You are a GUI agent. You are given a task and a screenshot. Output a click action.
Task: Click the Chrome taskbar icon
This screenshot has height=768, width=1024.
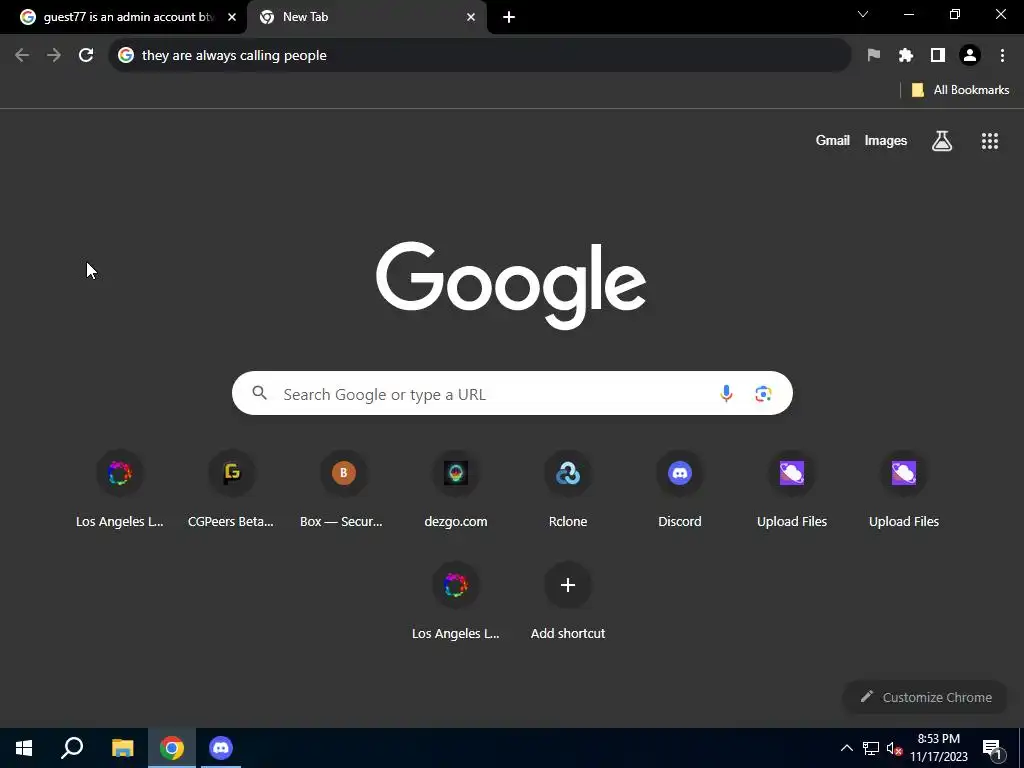pos(172,748)
